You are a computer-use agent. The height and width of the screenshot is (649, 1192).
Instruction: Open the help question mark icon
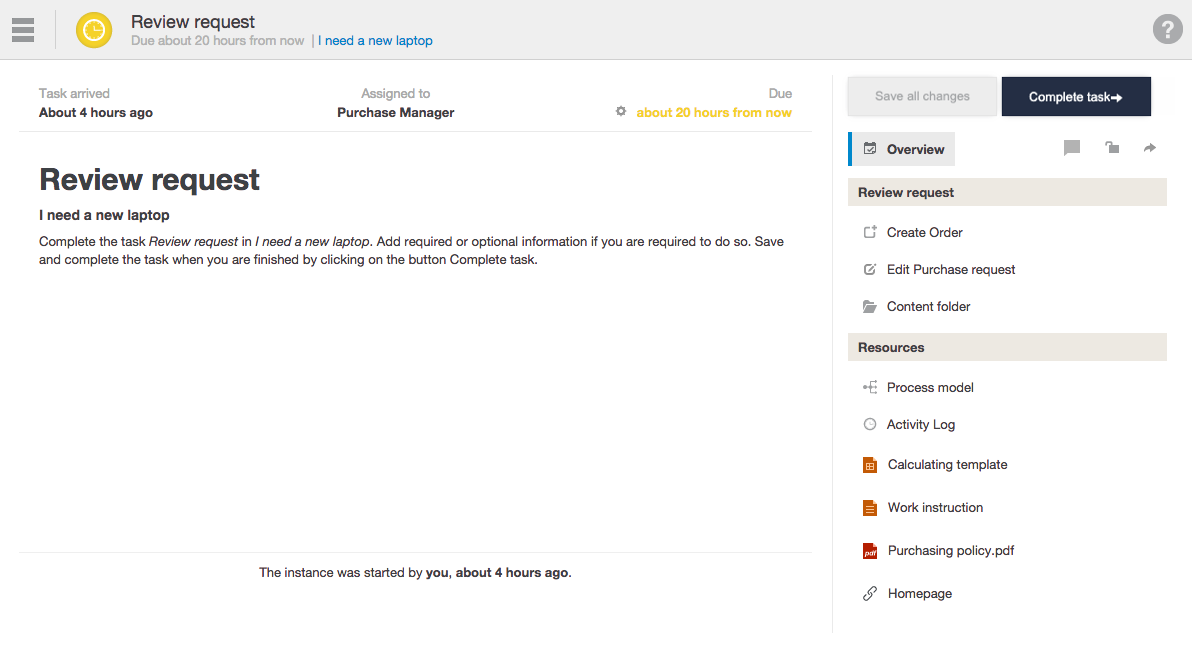tap(1167, 29)
